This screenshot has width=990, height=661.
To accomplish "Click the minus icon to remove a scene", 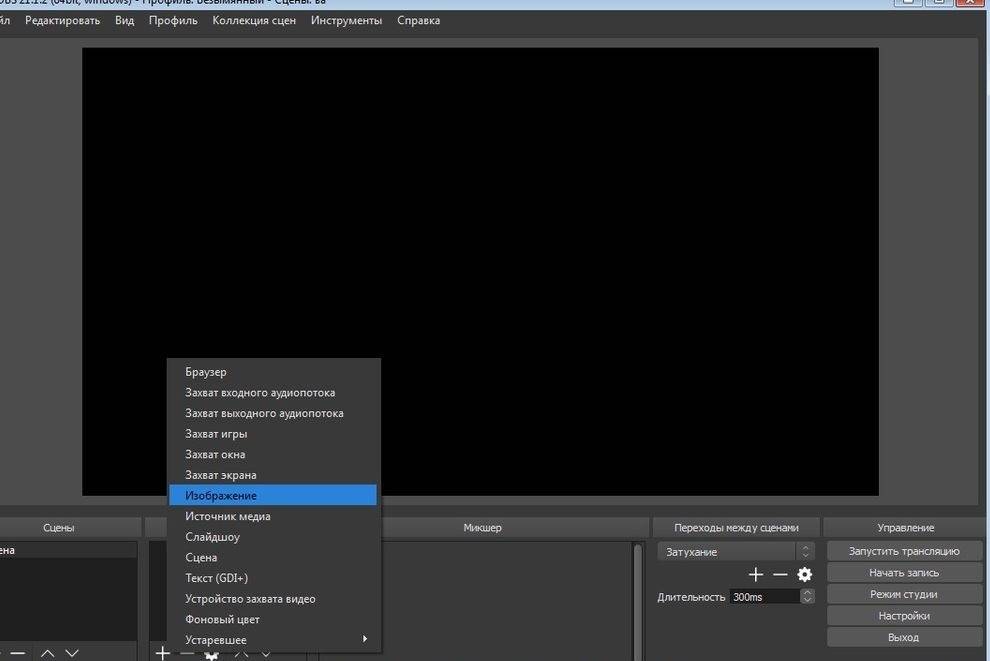I will click(17, 653).
